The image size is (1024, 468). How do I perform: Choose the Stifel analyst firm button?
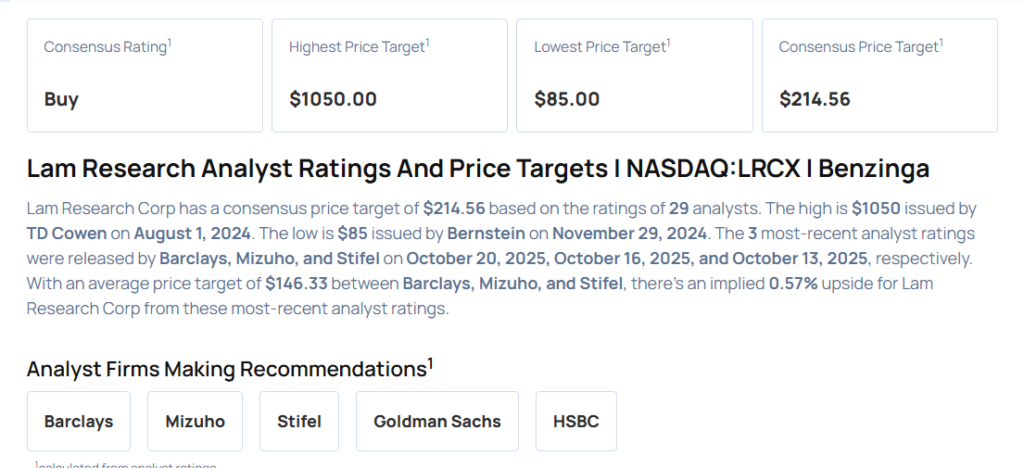point(299,421)
